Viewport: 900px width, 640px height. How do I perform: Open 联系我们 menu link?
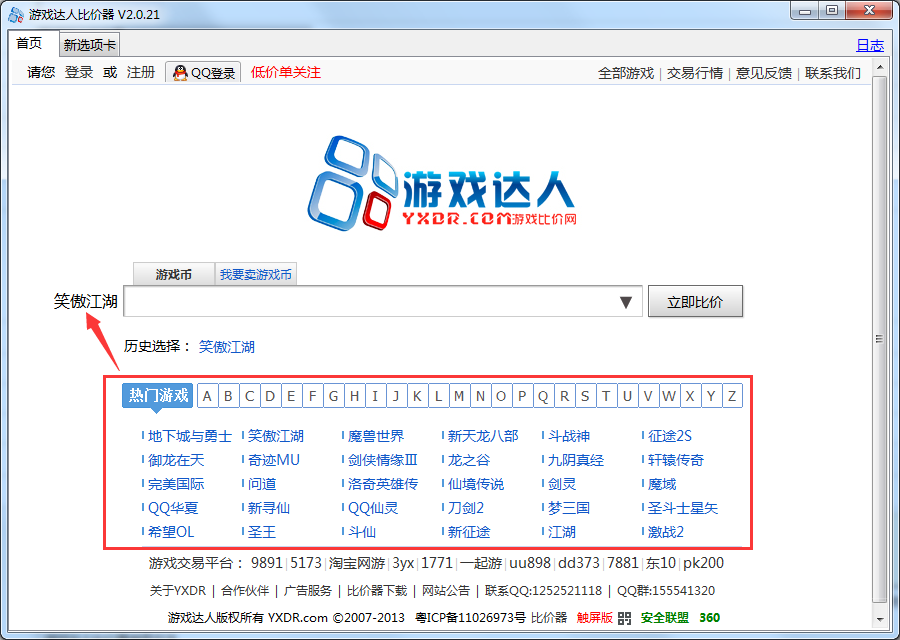pos(833,73)
